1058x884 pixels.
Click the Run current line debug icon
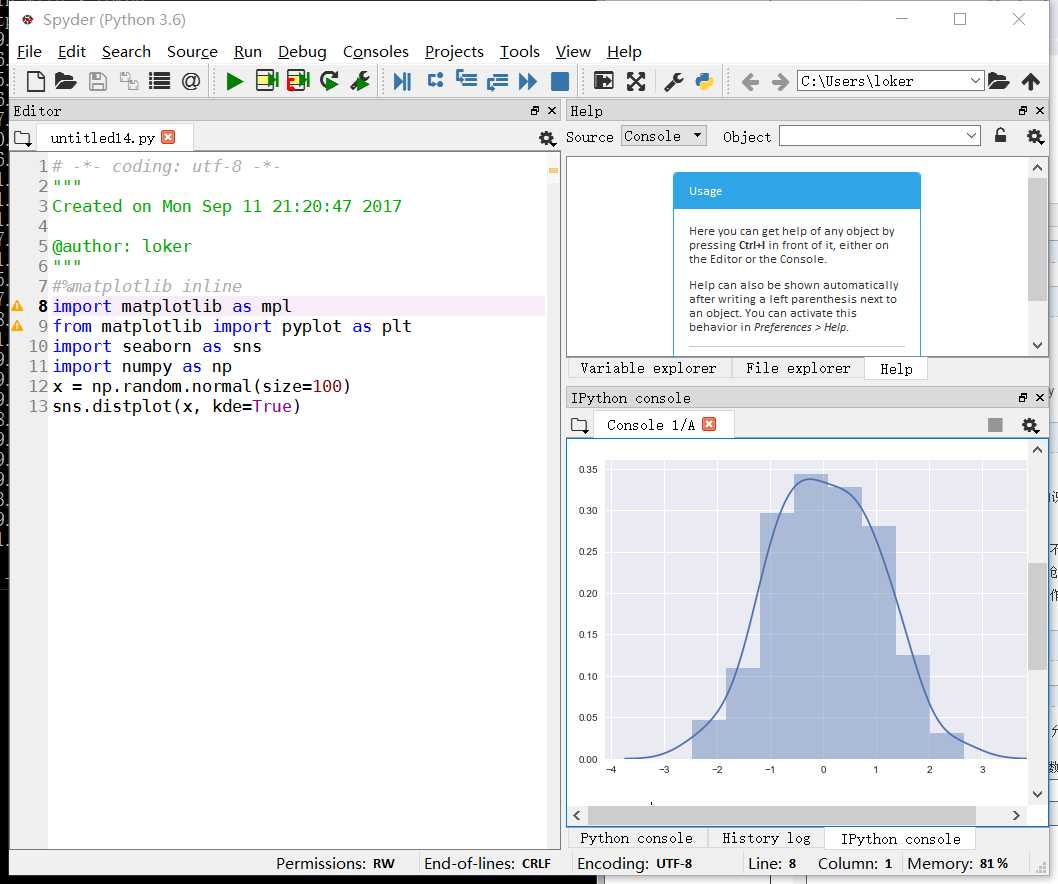click(435, 81)
